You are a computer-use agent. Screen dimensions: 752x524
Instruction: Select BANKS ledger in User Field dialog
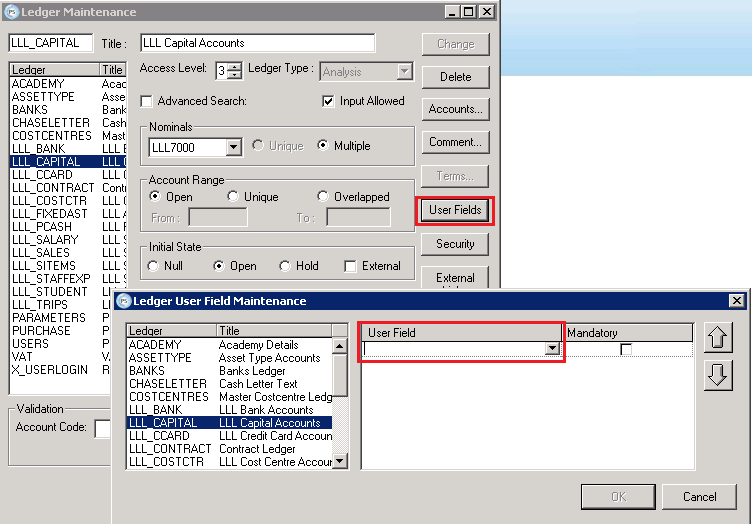click(x=146, y=371)
